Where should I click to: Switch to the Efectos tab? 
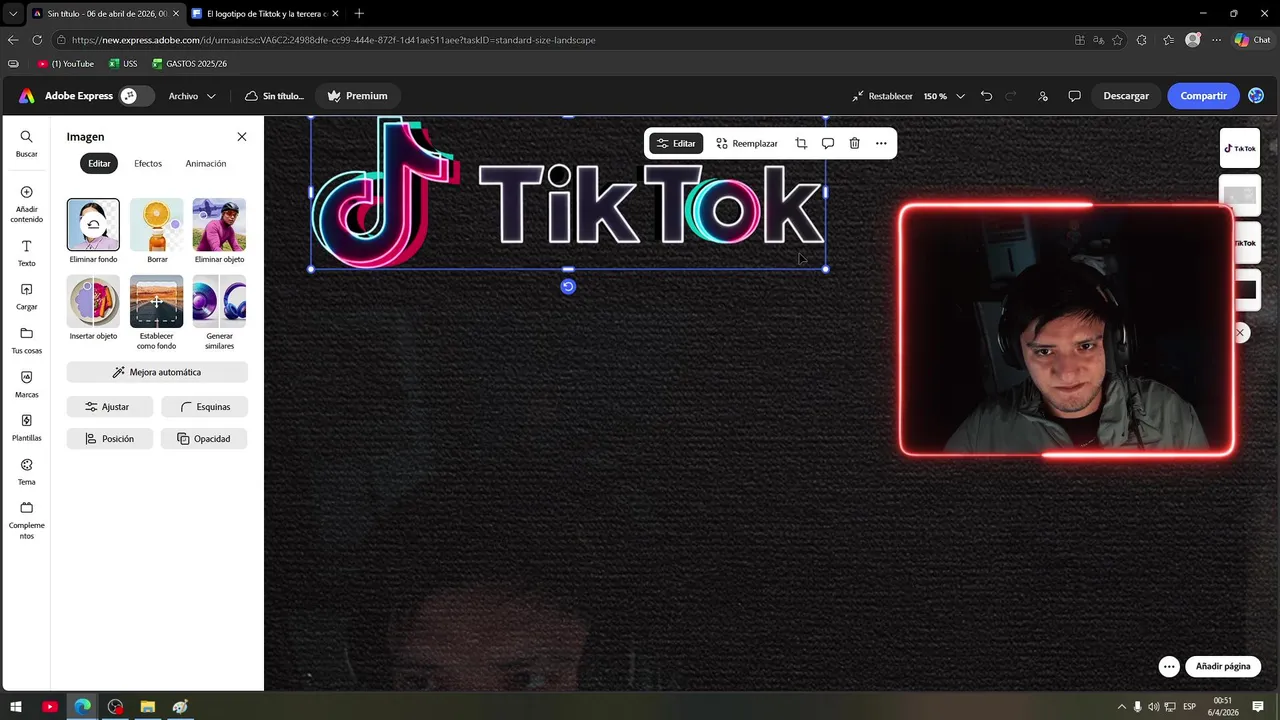[148, 163]
